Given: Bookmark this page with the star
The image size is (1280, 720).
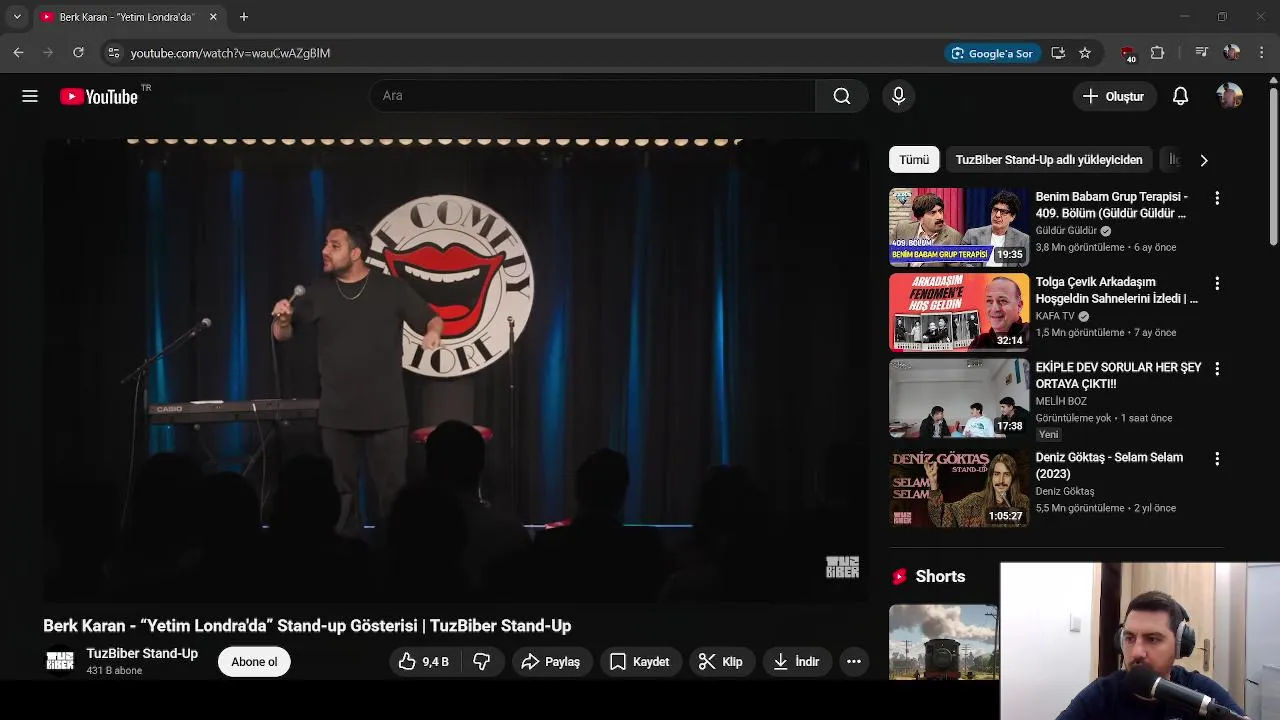Looking at the screenshot, I should pyautogui.click(x=1085, y=53).
